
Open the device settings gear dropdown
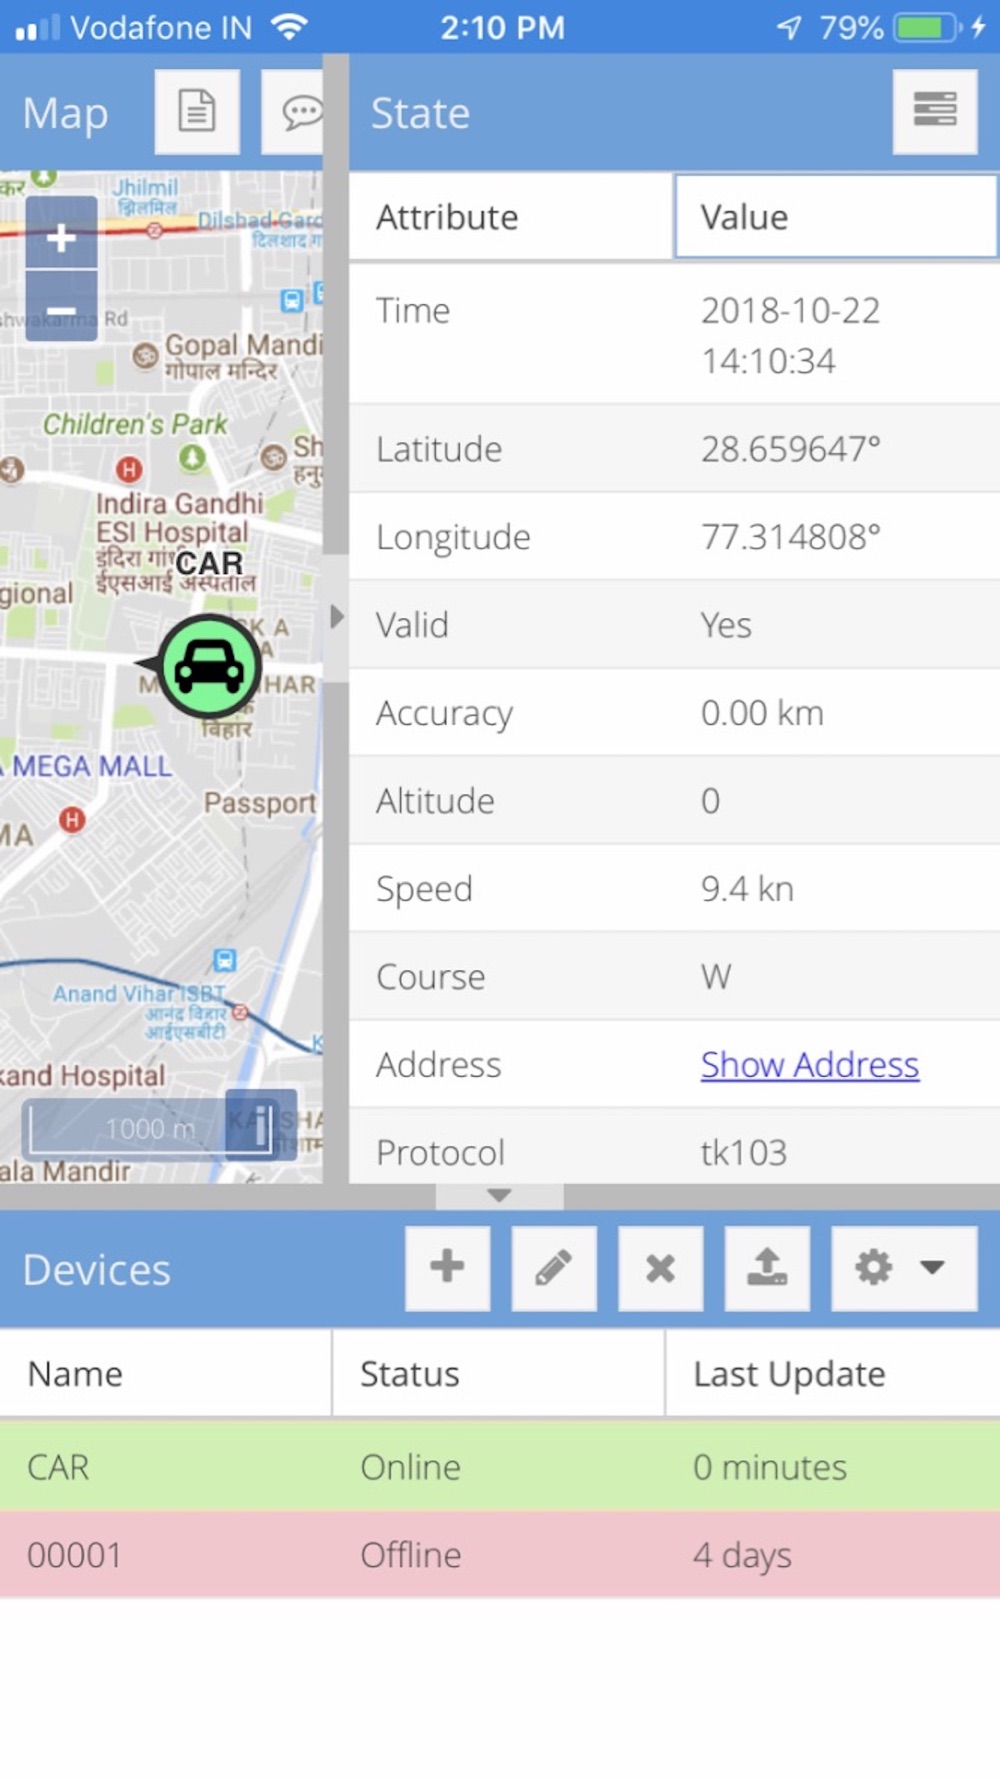(903, 1267)
